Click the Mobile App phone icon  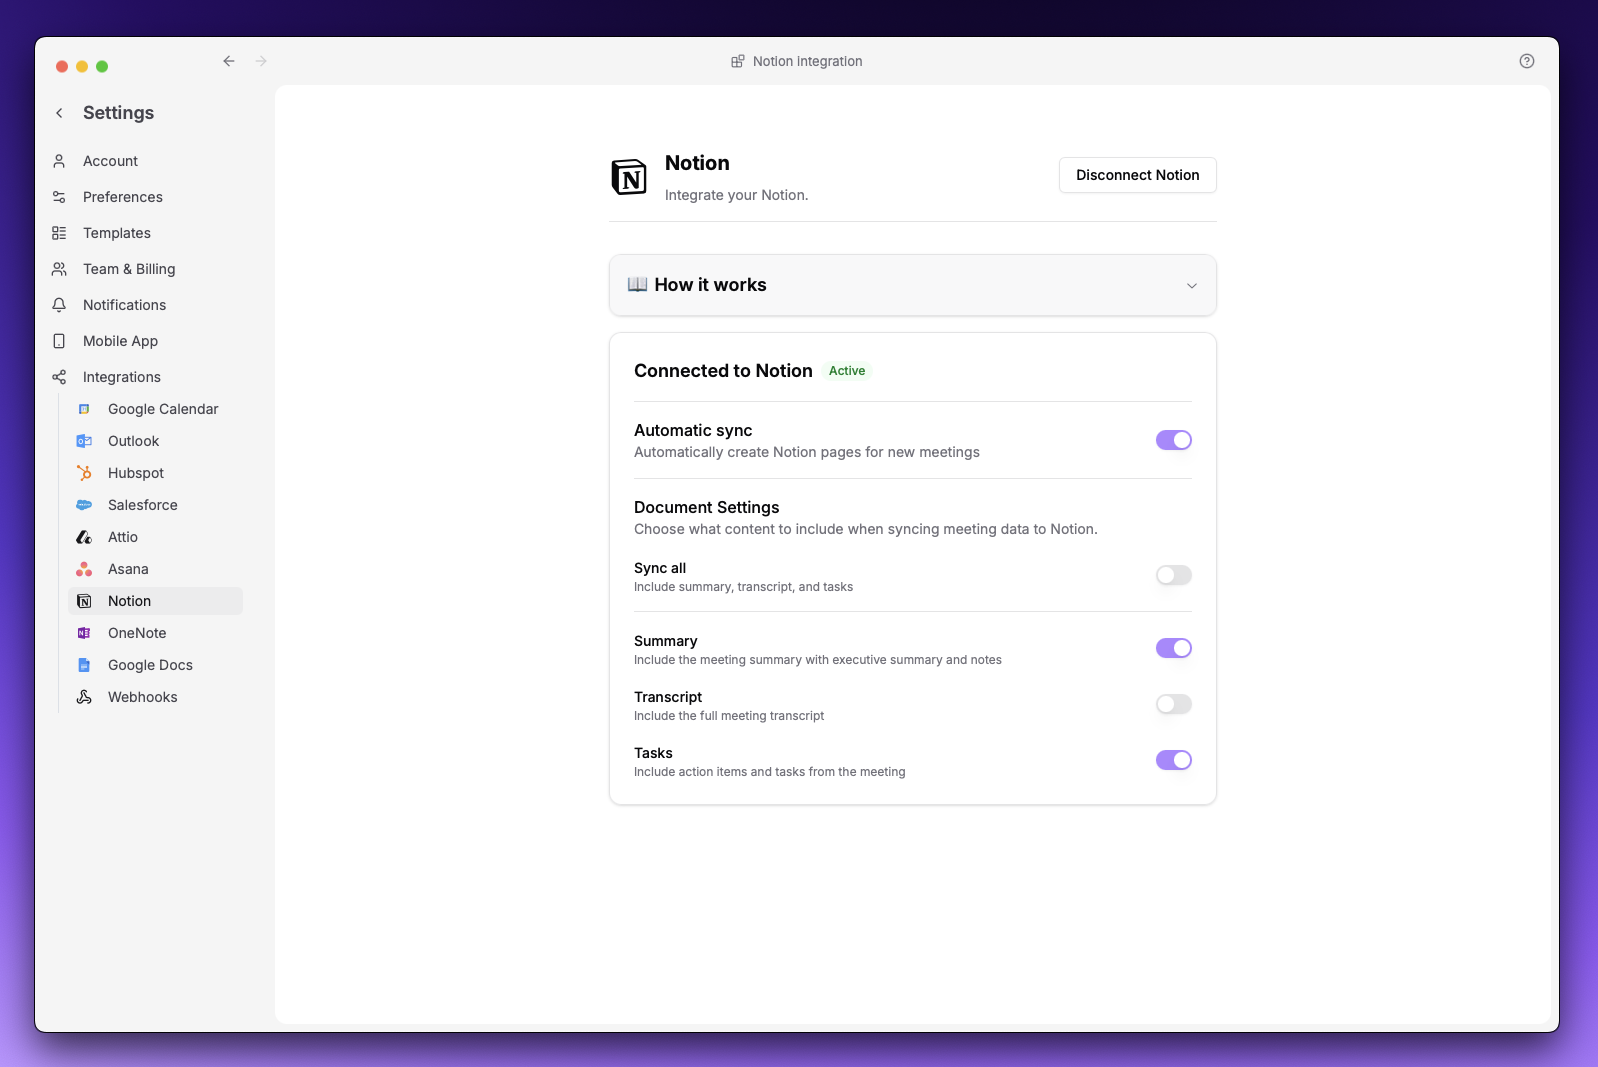(59, 341)
